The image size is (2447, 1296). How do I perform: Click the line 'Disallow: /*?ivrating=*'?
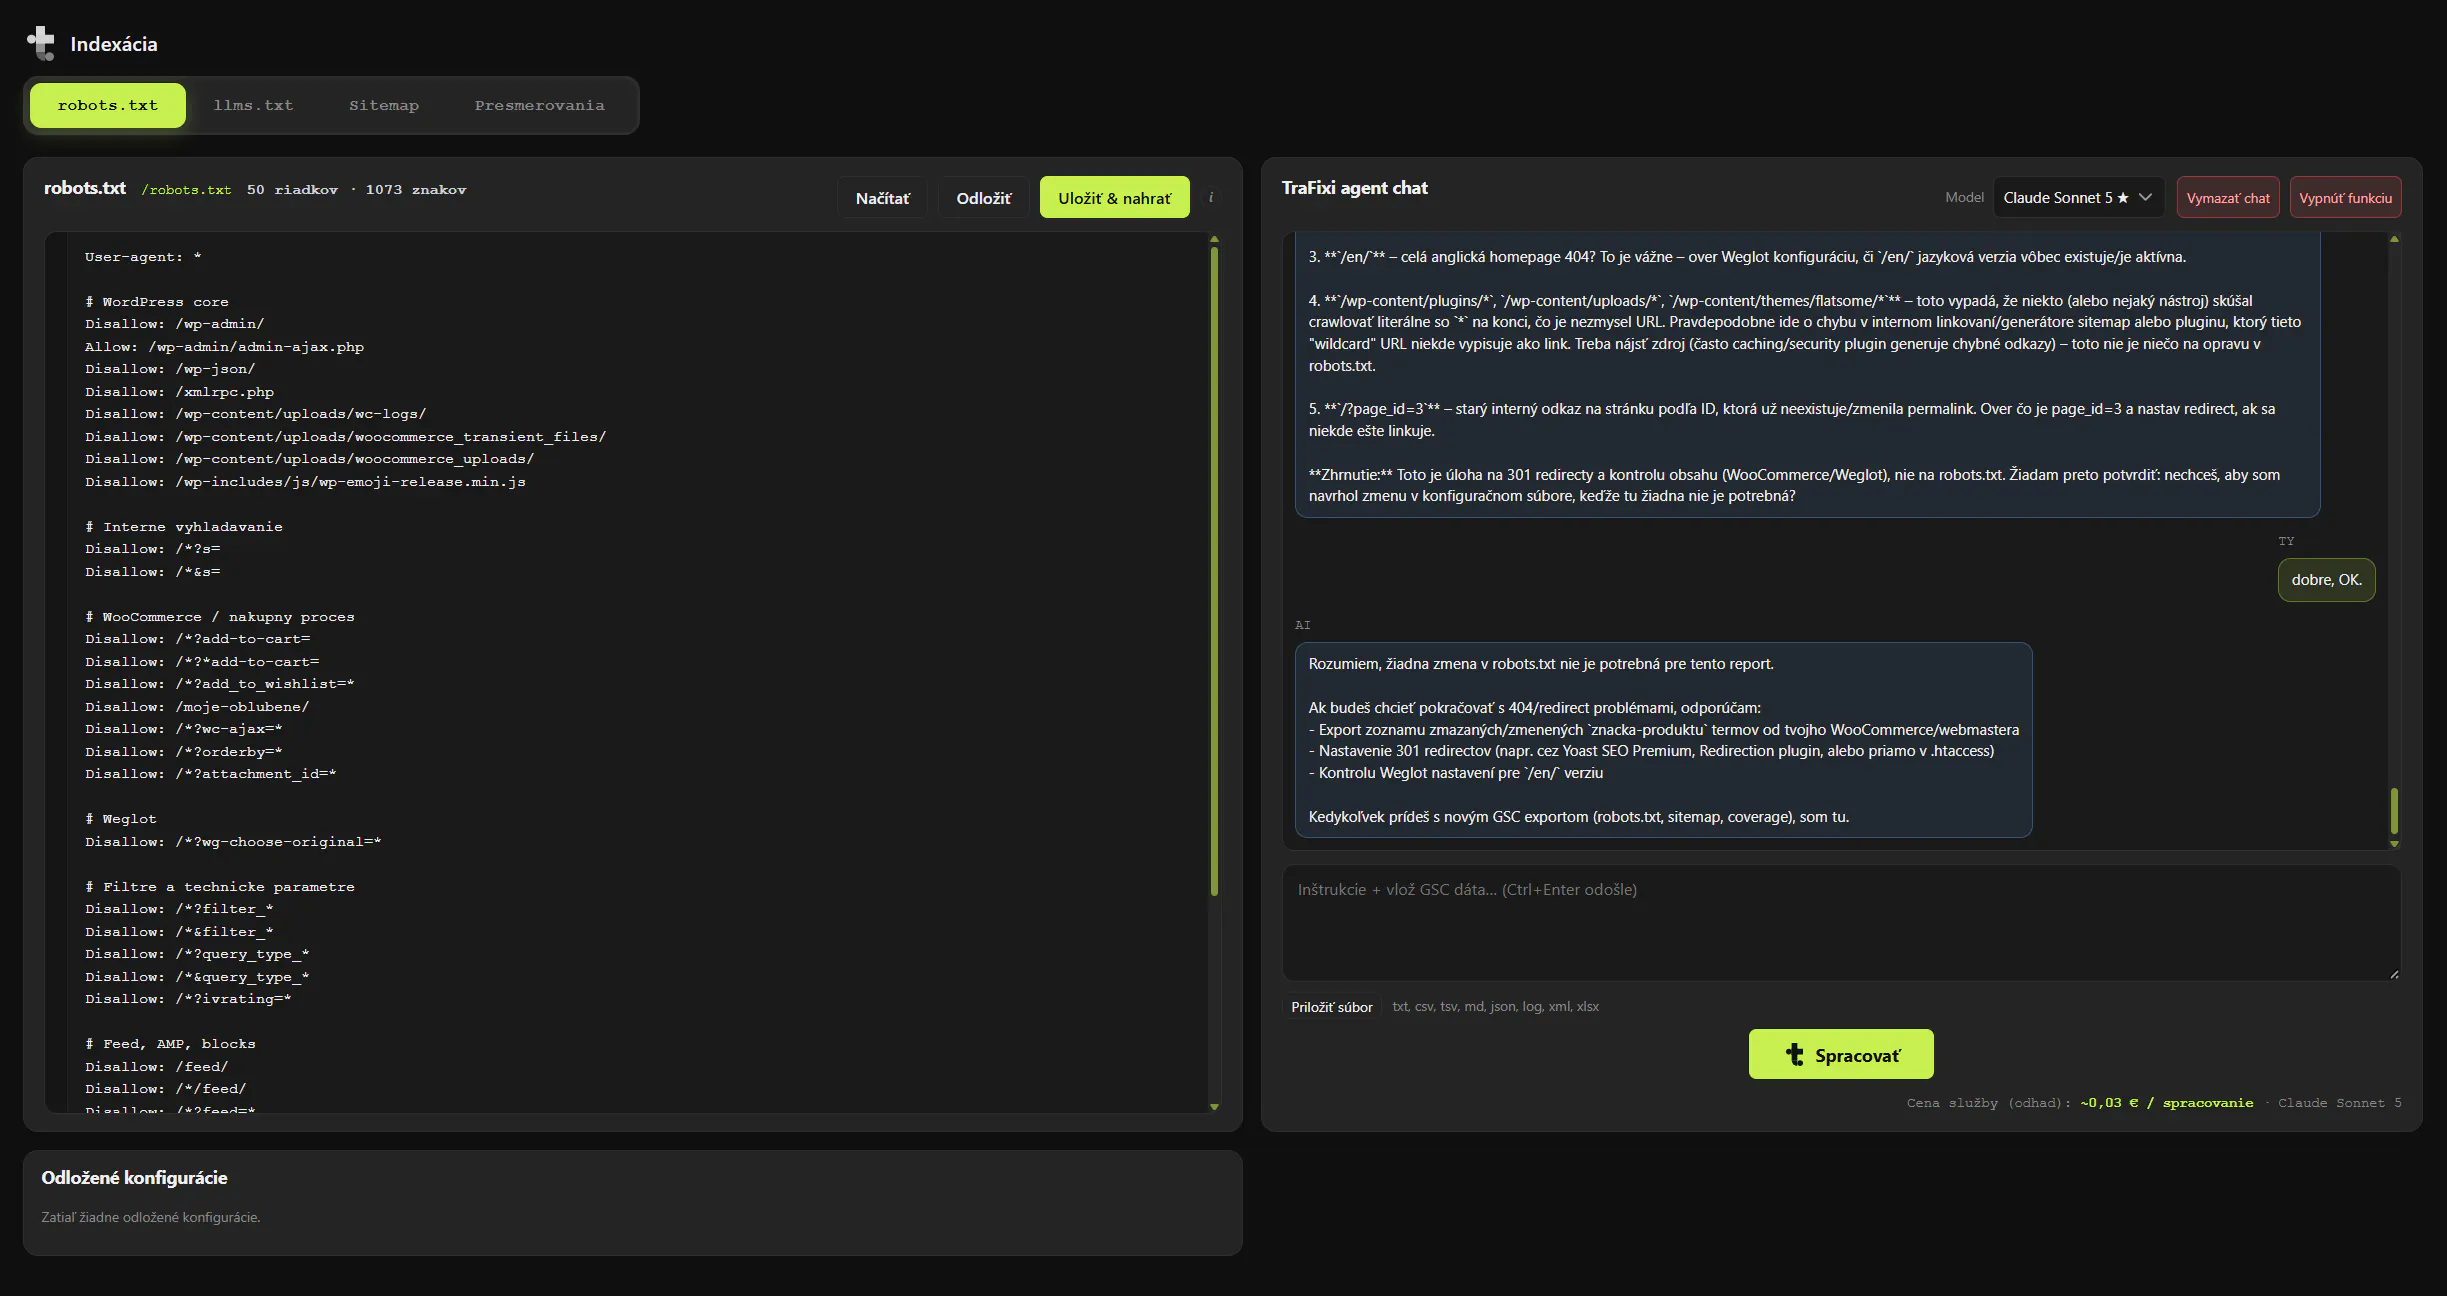coord(188,999)
